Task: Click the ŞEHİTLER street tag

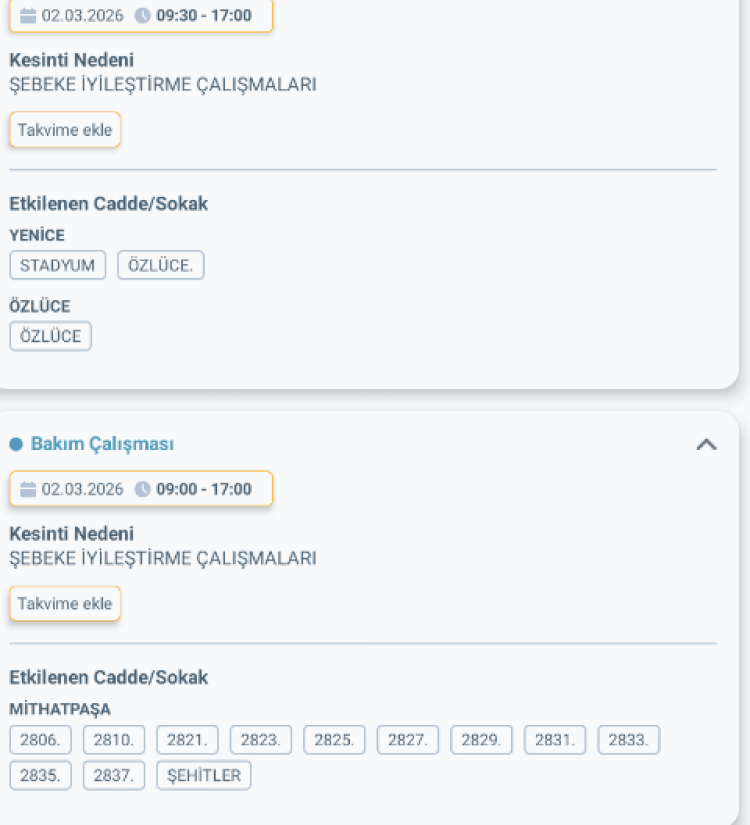Action: click(x=203, y=775)
